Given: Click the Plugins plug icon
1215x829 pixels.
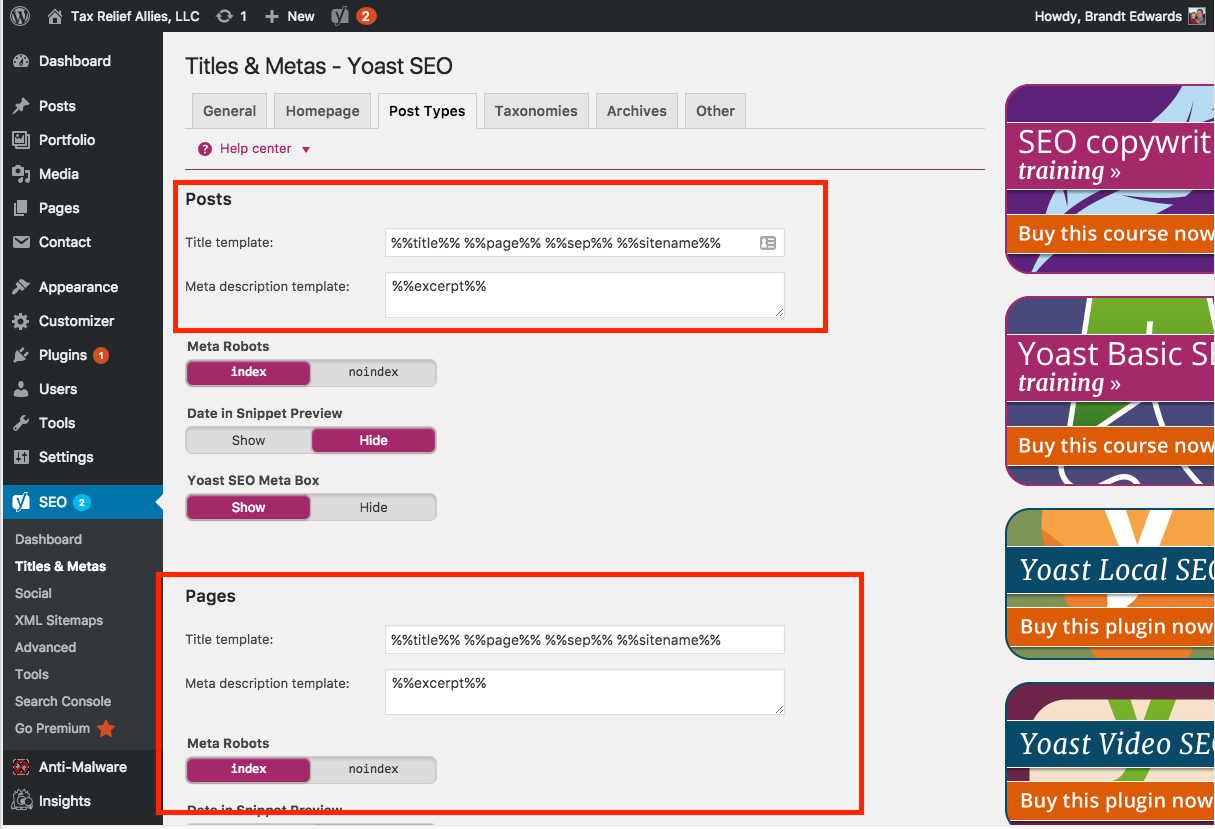Looking at the screenshot, I should click(21, 355).
